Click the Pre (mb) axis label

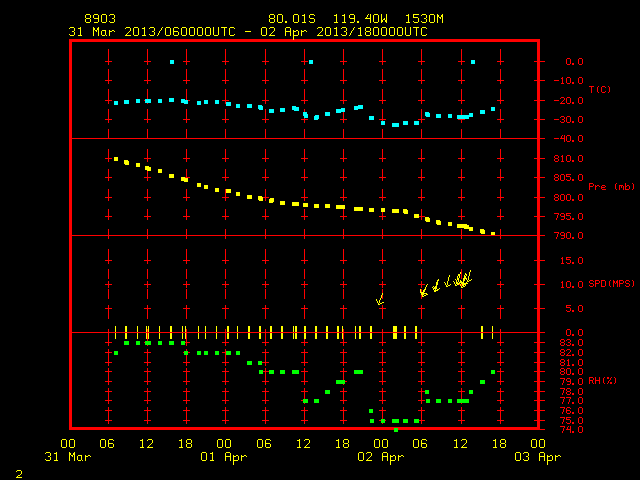(611, 187)
